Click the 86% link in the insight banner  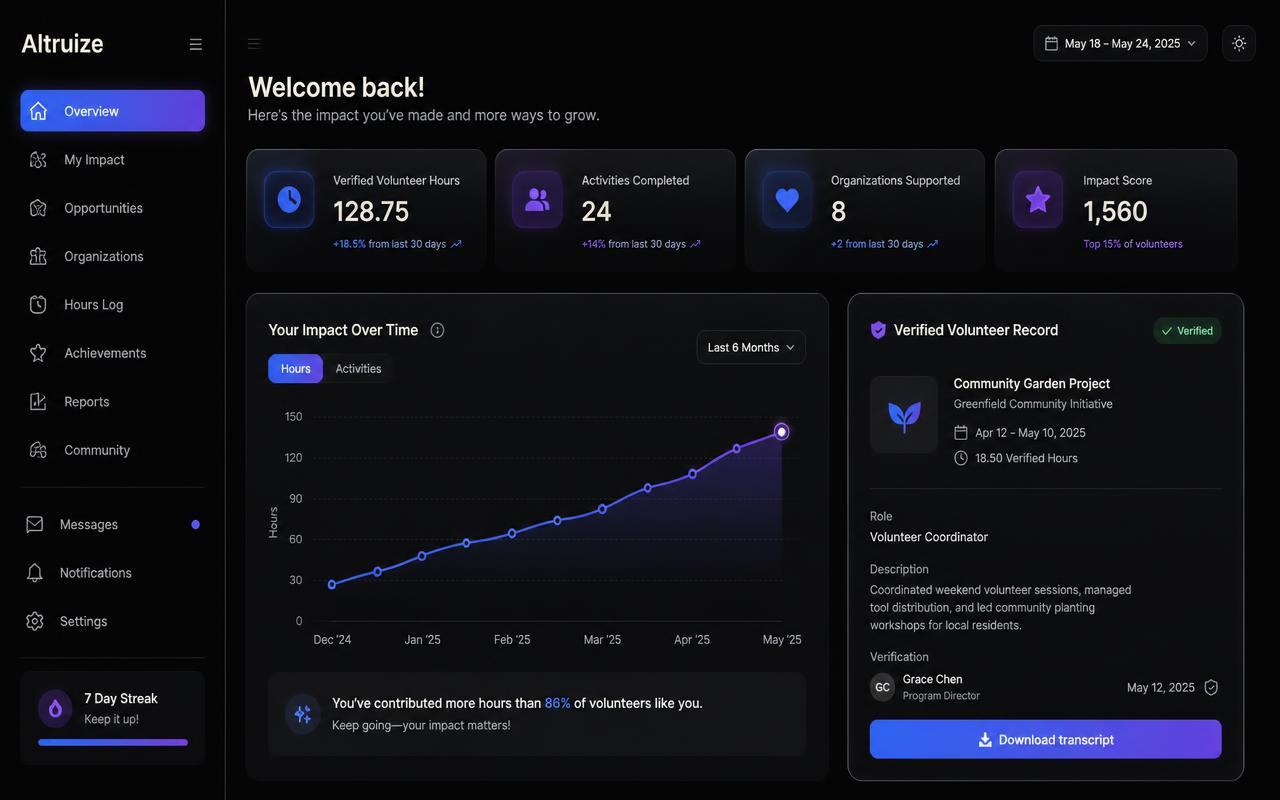point(557,703)
